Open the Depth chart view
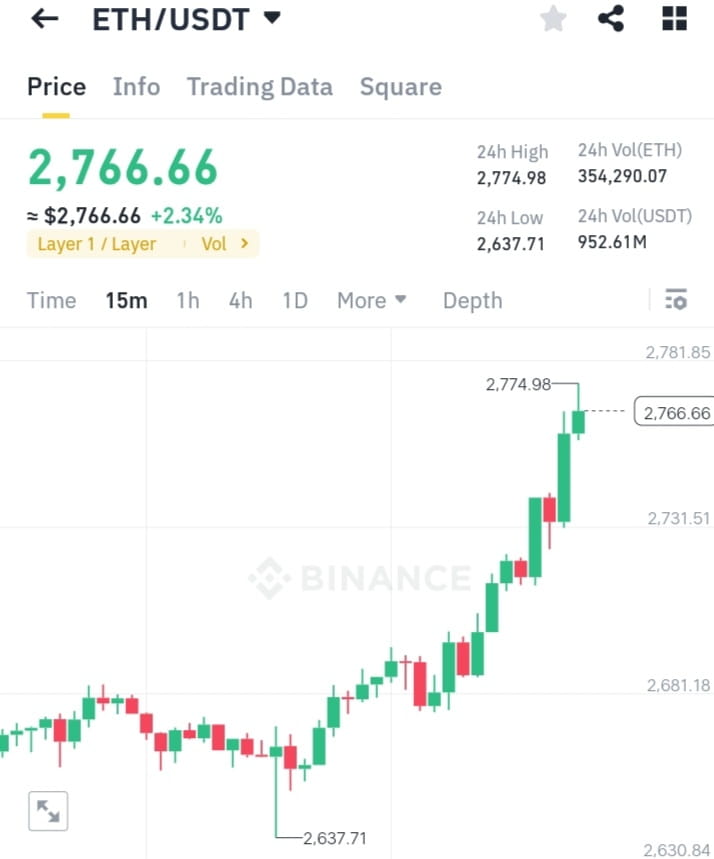714x859 pixels. 472,300
